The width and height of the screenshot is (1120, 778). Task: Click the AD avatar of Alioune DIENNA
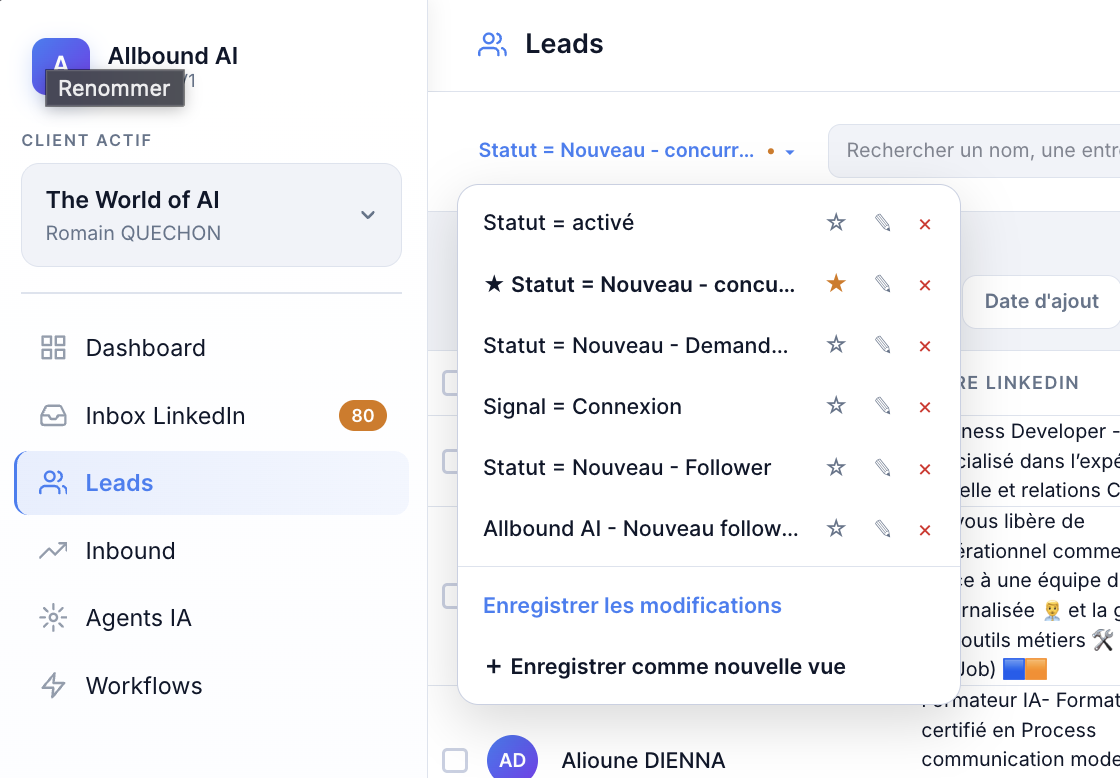512,759
